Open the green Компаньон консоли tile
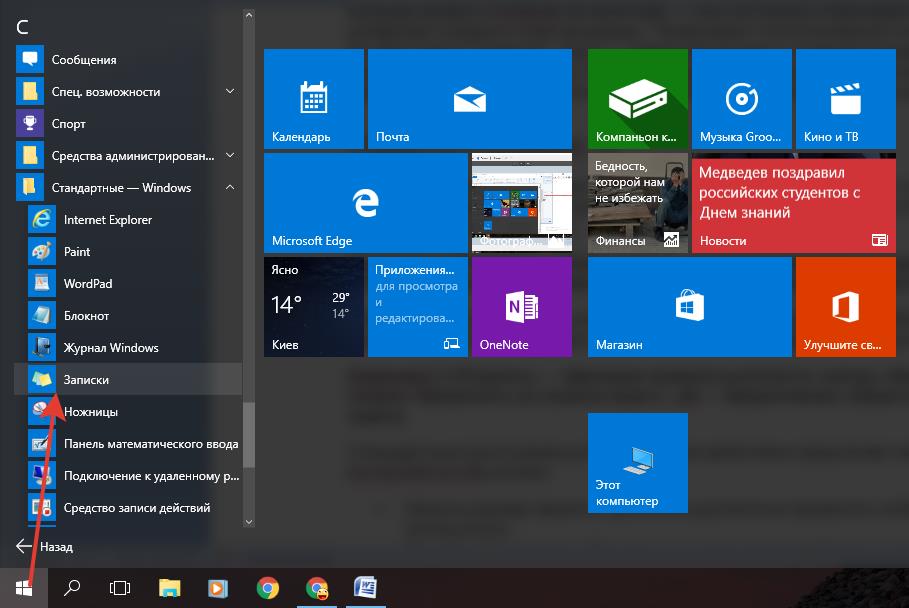The image size is (909, 608). (638, 99)
